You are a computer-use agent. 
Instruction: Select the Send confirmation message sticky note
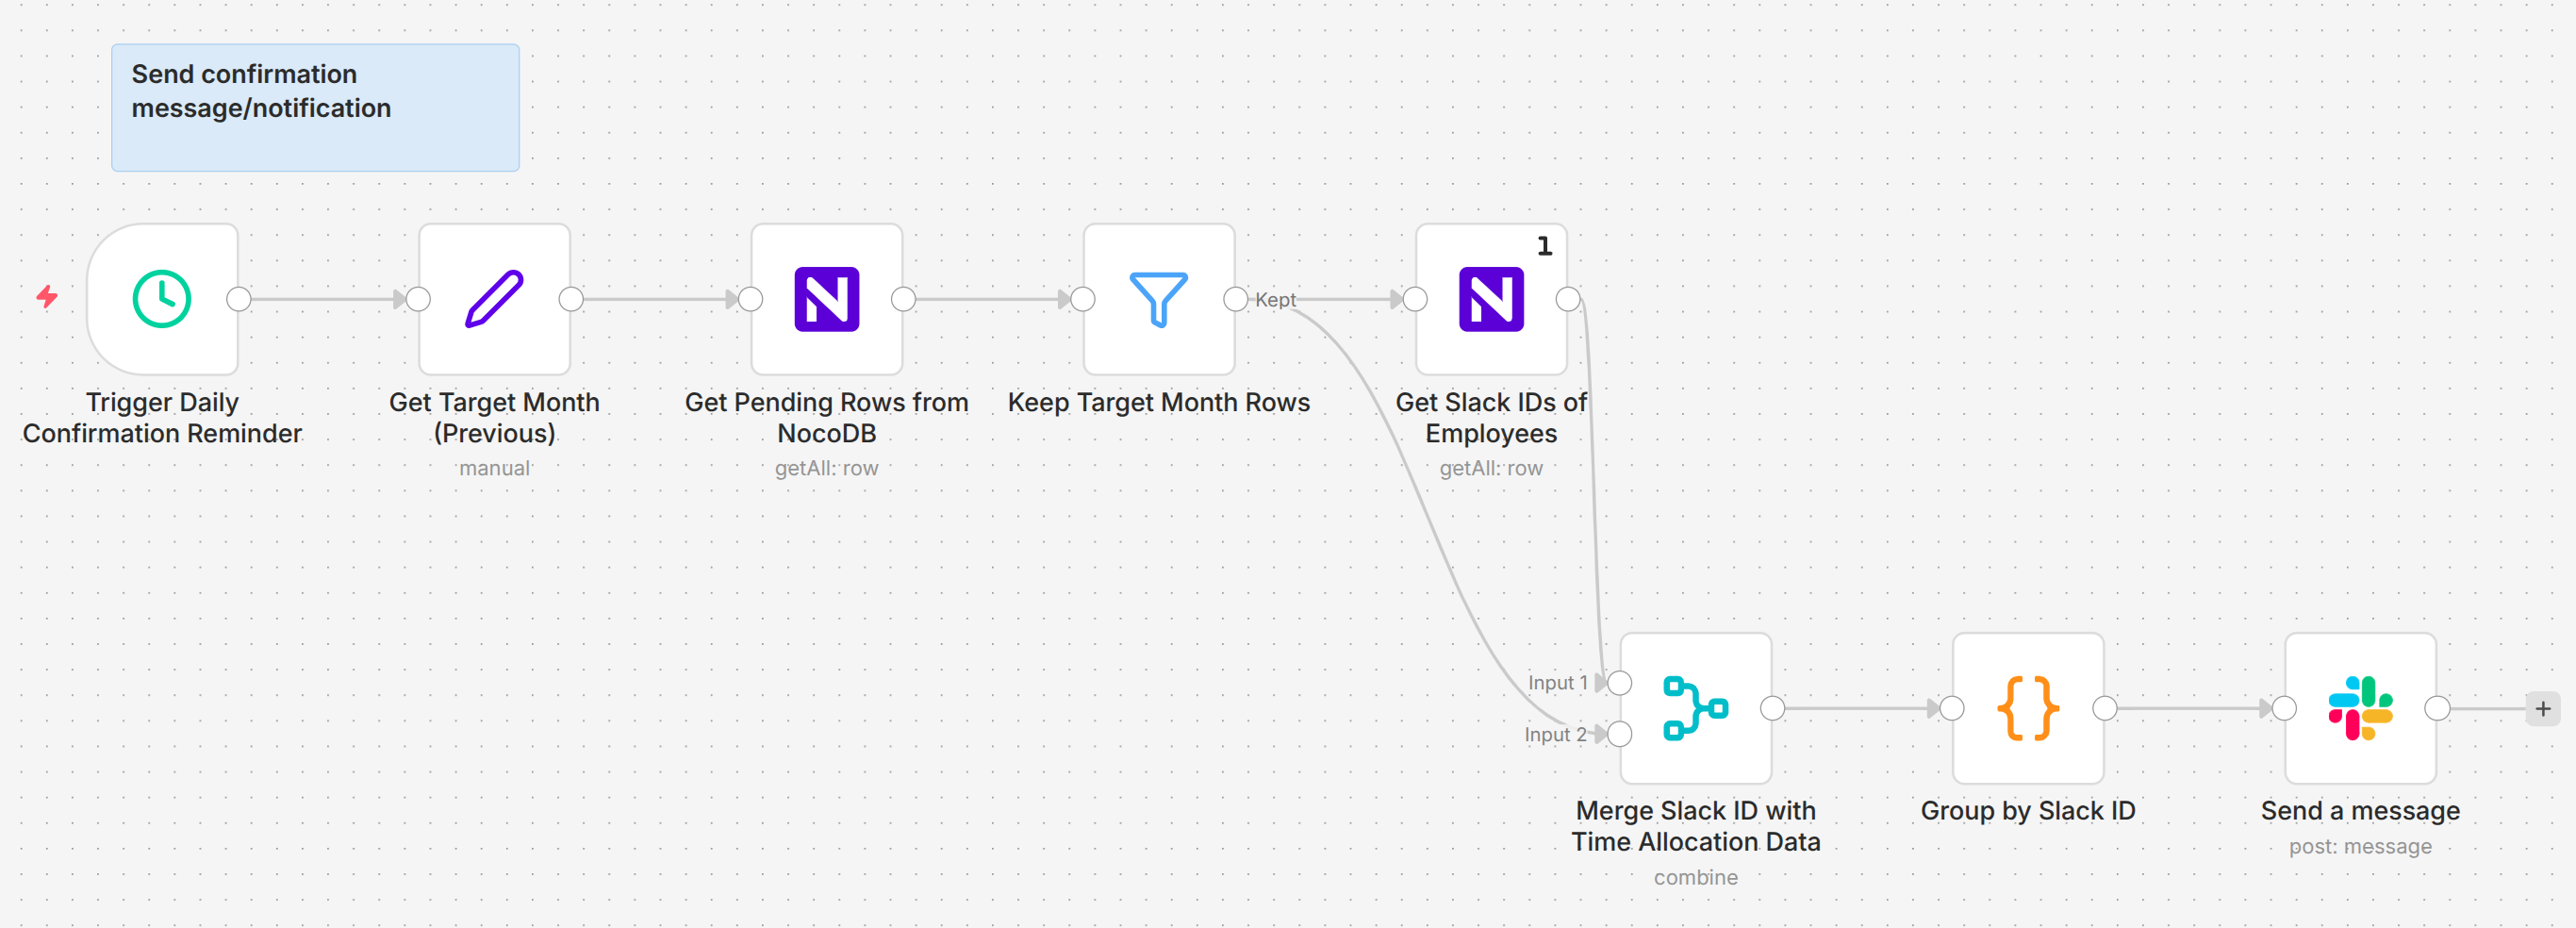tap(314, 107)
